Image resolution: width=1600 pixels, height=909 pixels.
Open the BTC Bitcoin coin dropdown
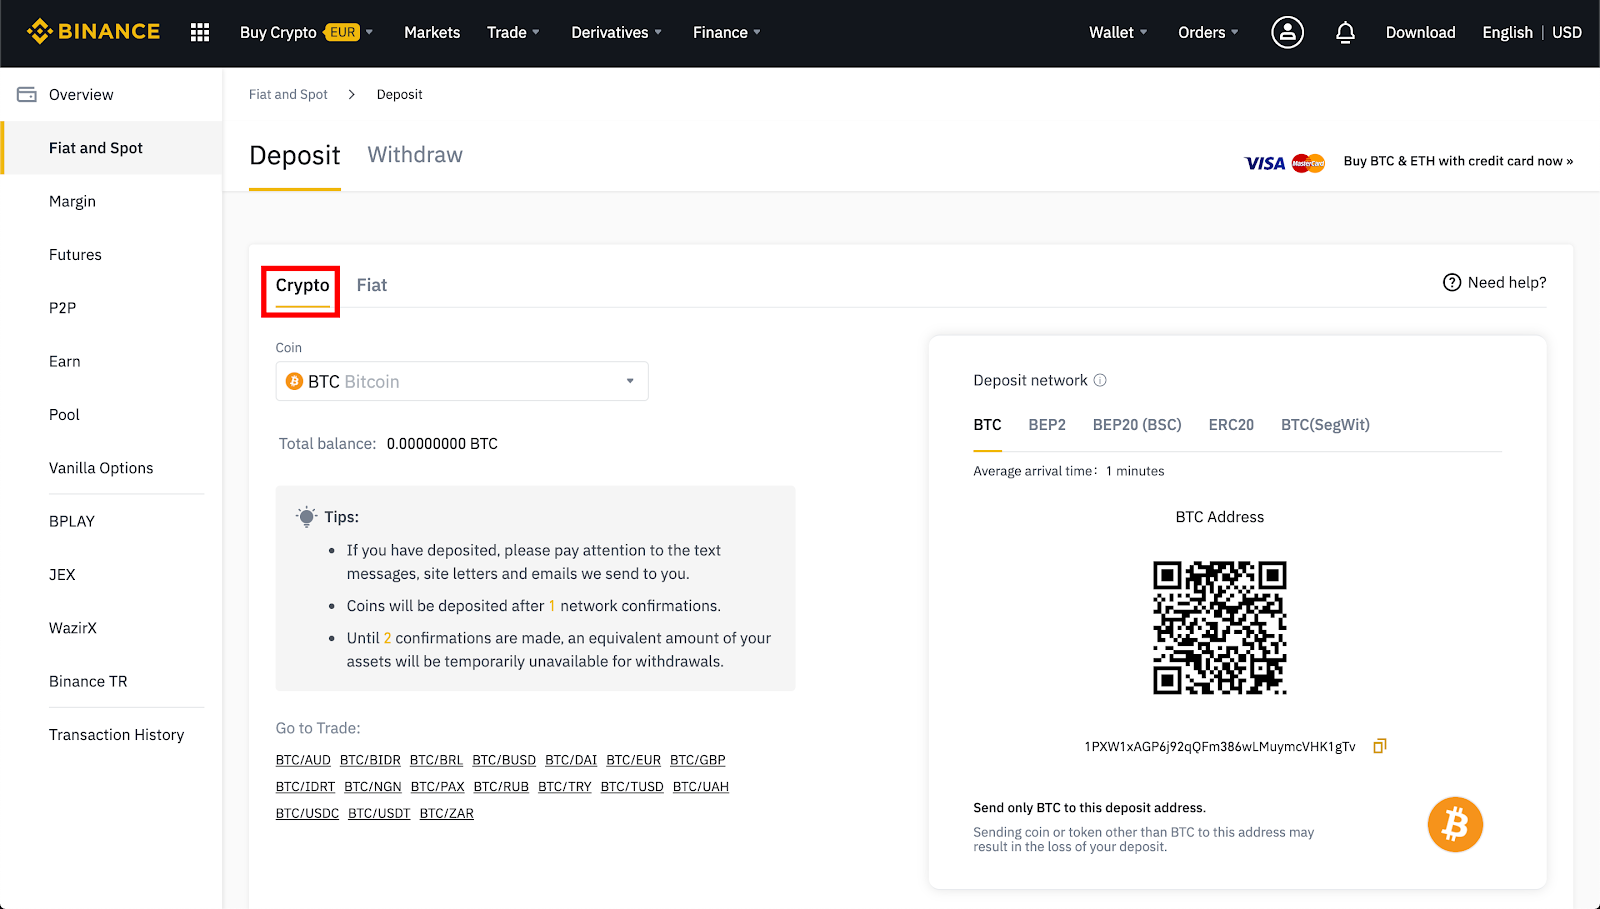(x=461, y=382)
